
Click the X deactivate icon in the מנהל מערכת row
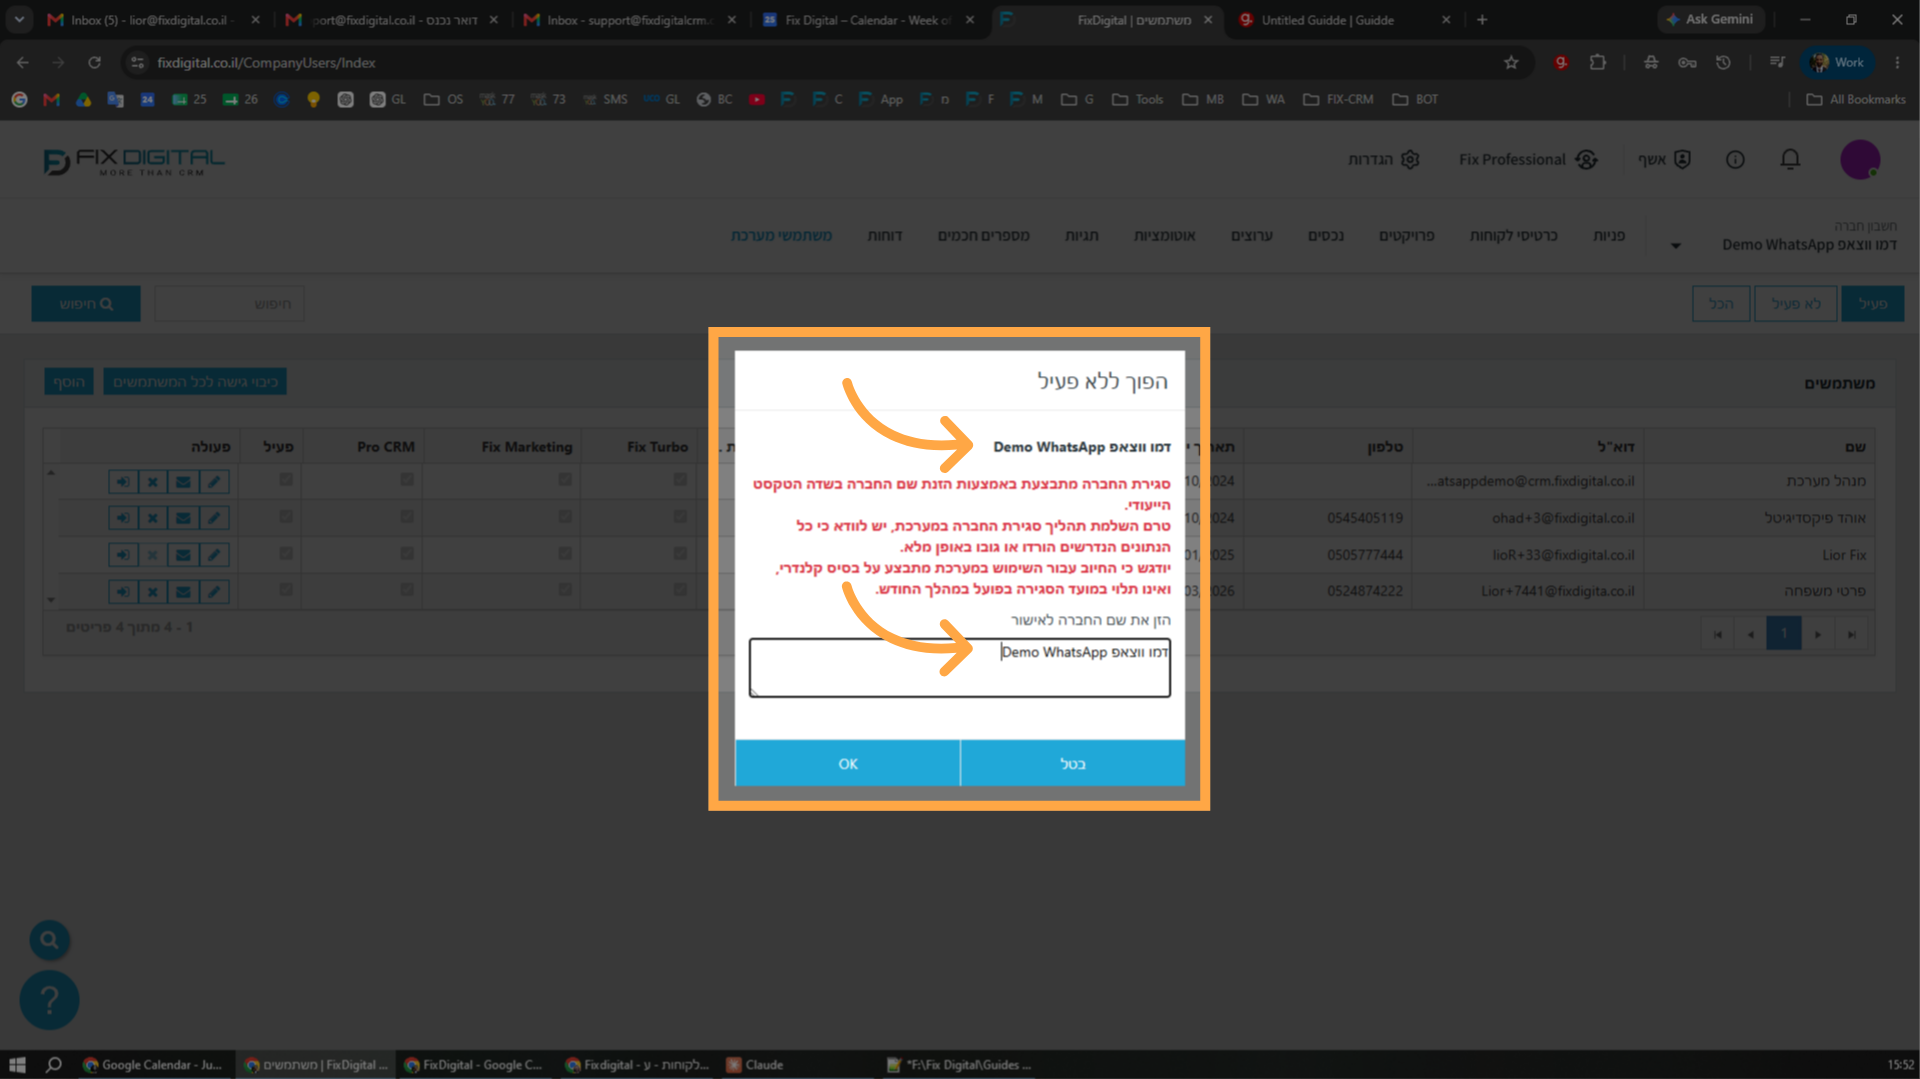pos(153,482)
